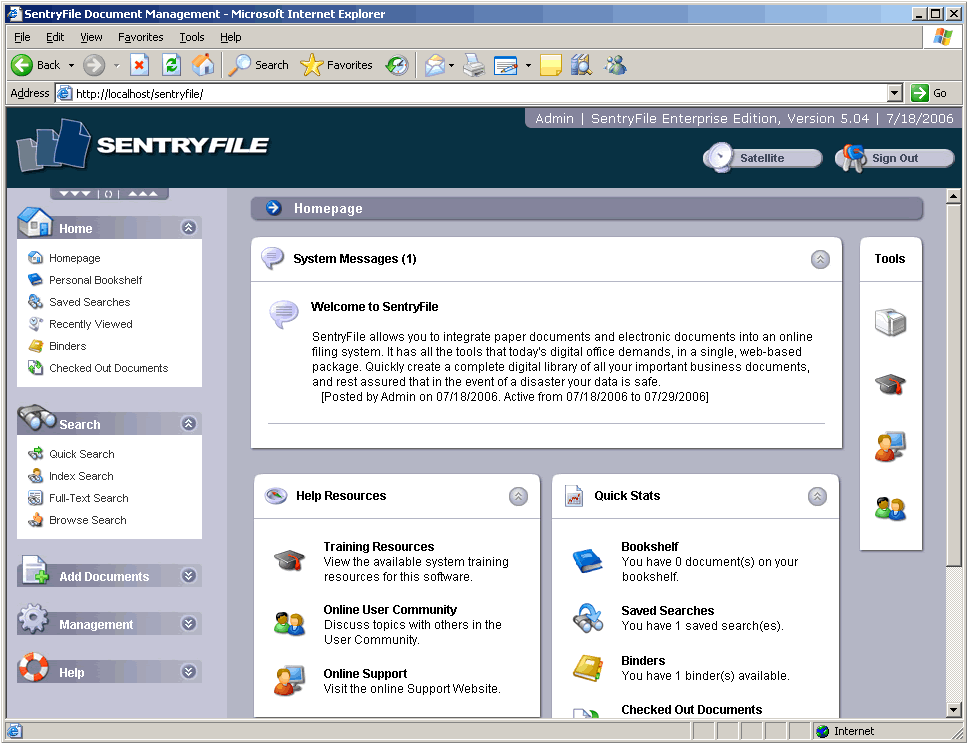Open the Satellite feature
This screenshot has height=743, width=967.
(x=763, y=157)
